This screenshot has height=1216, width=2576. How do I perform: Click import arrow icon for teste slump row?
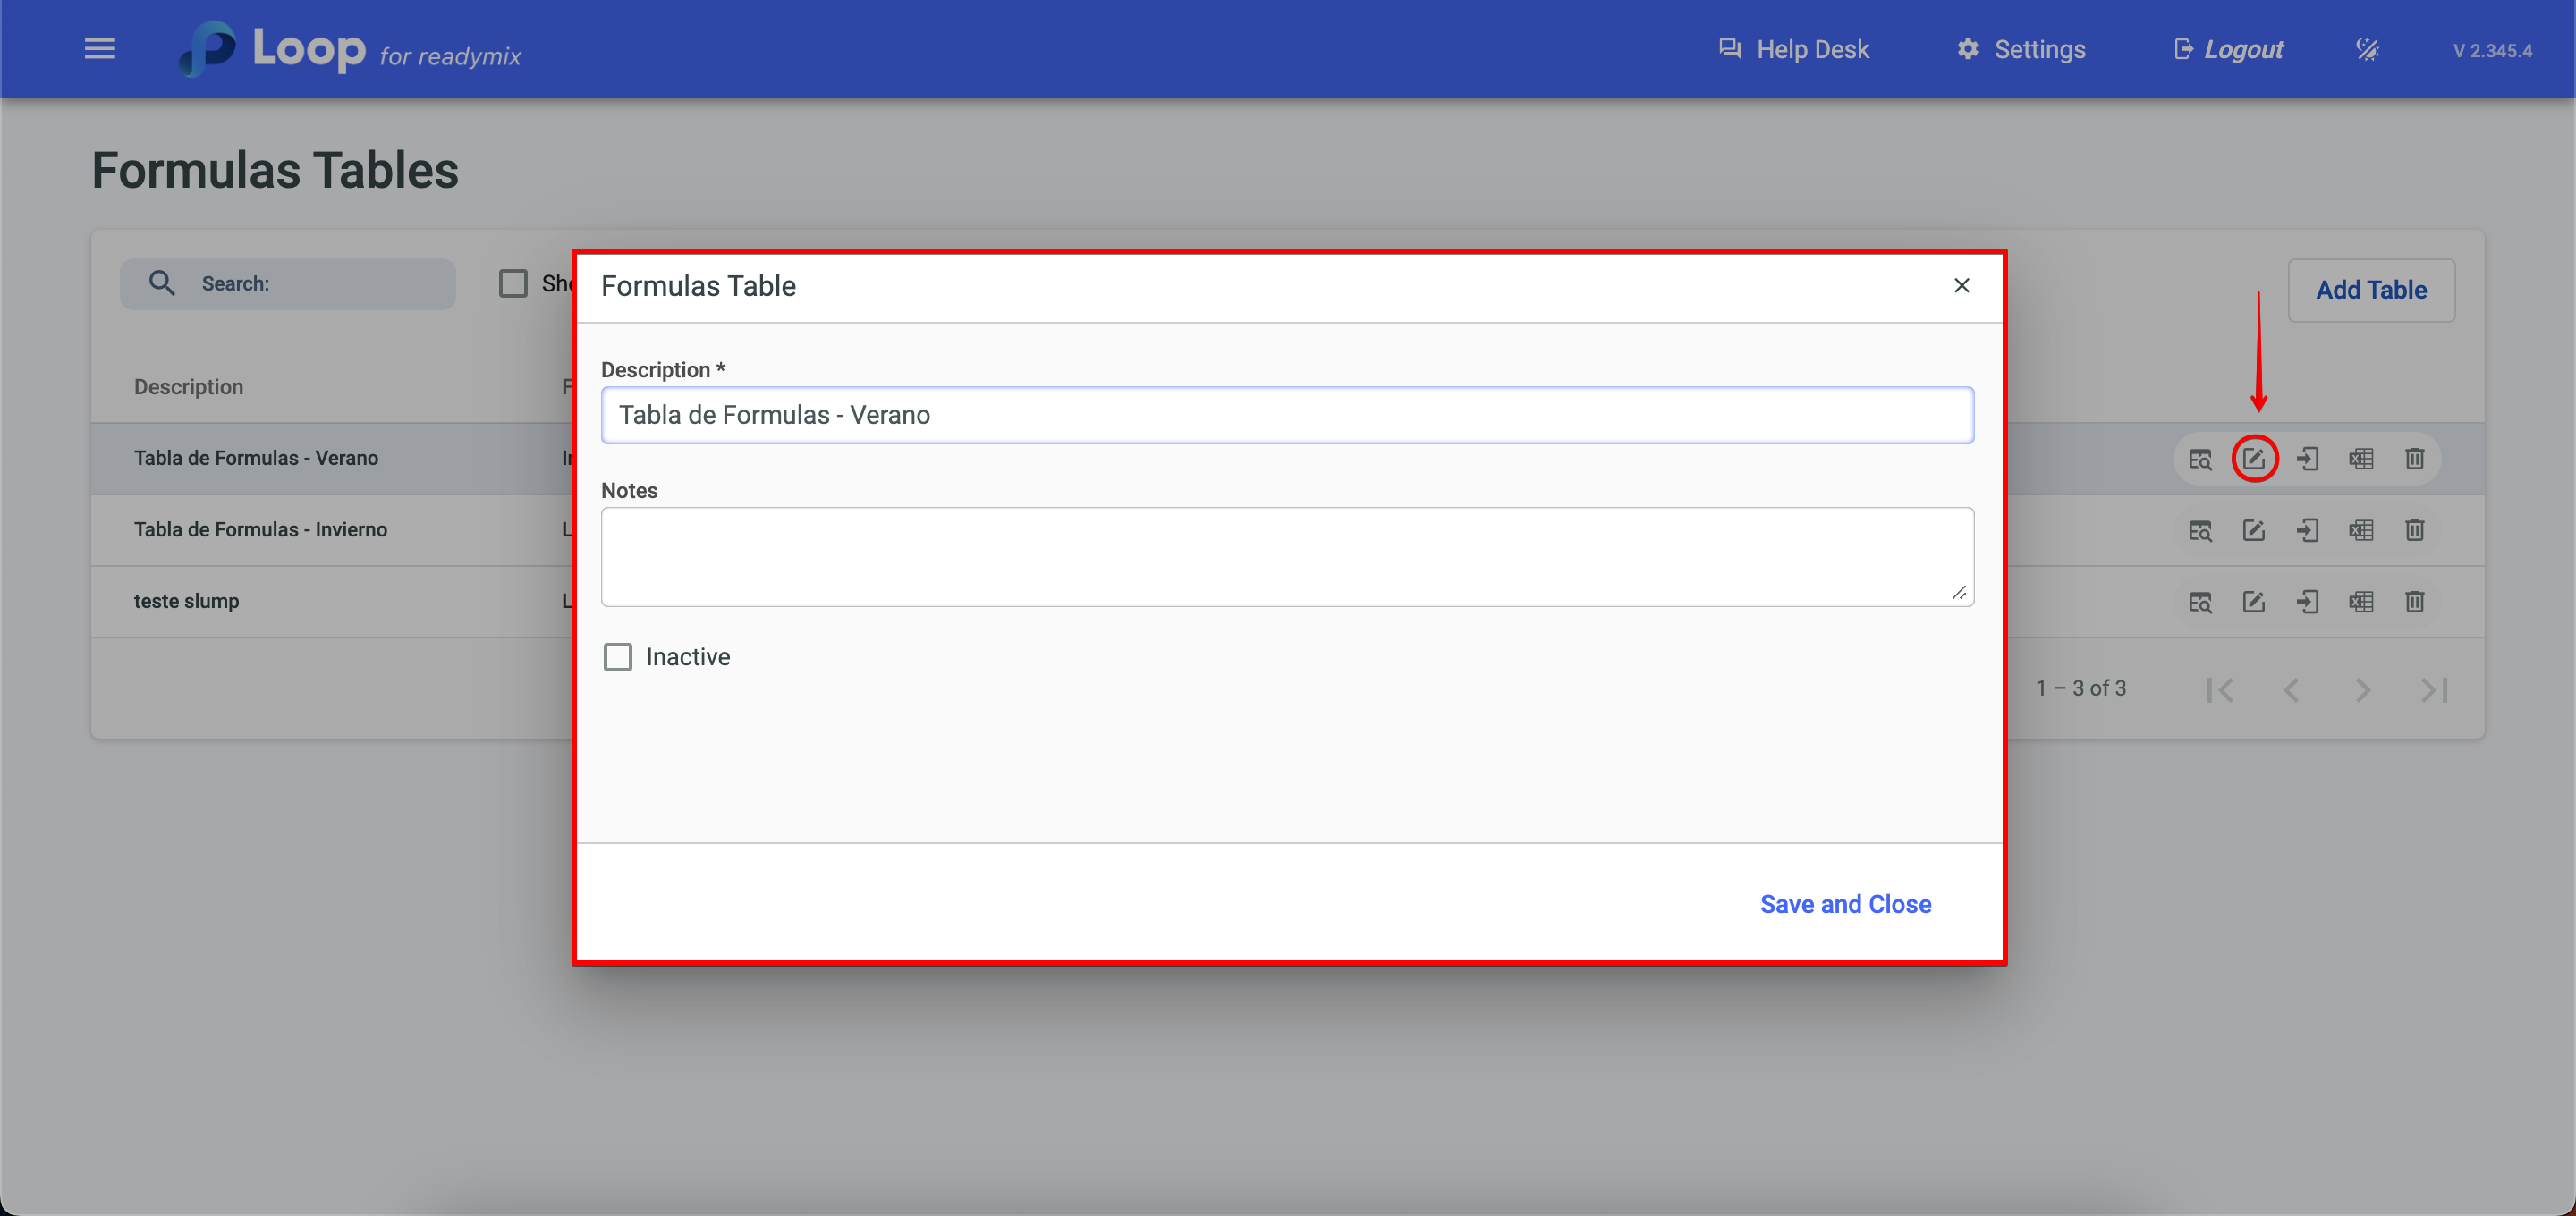(x=2307, y=602)
